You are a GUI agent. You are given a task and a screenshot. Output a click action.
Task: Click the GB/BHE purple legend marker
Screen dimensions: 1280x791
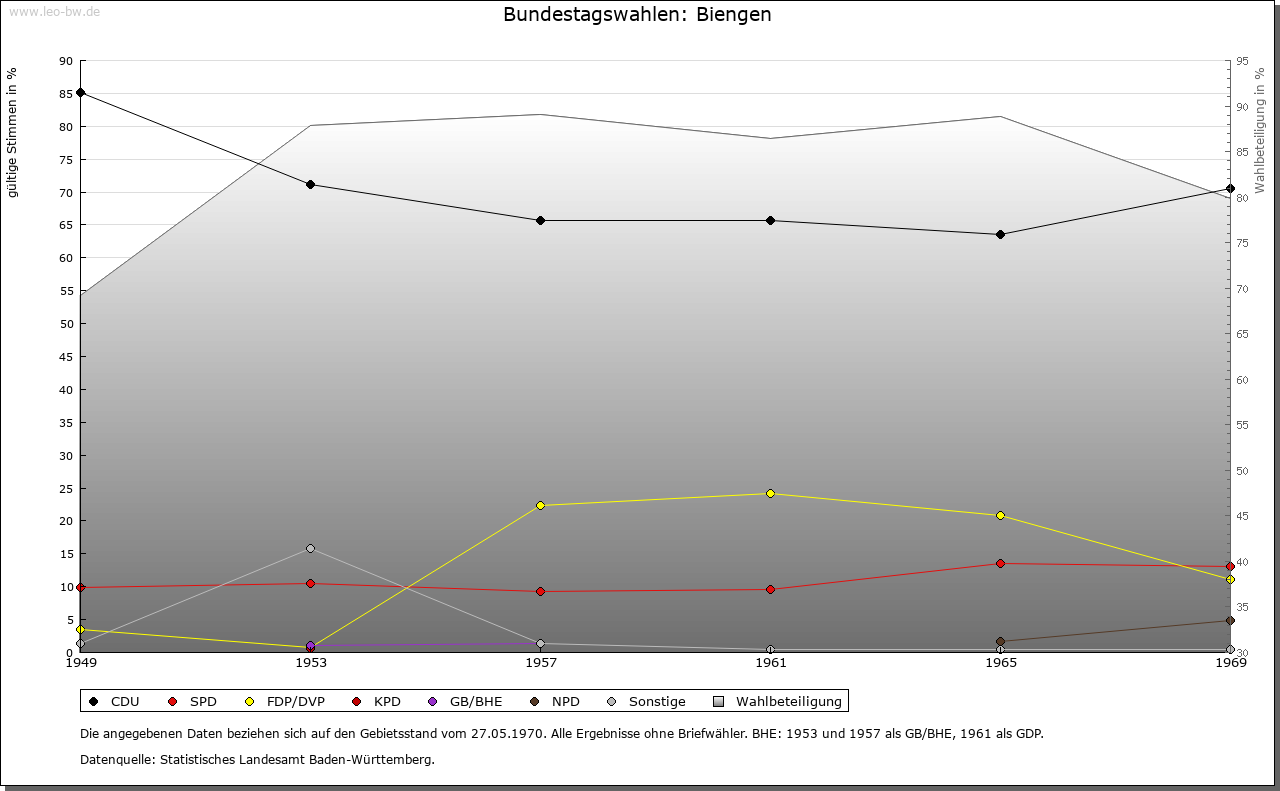(432, 701)
